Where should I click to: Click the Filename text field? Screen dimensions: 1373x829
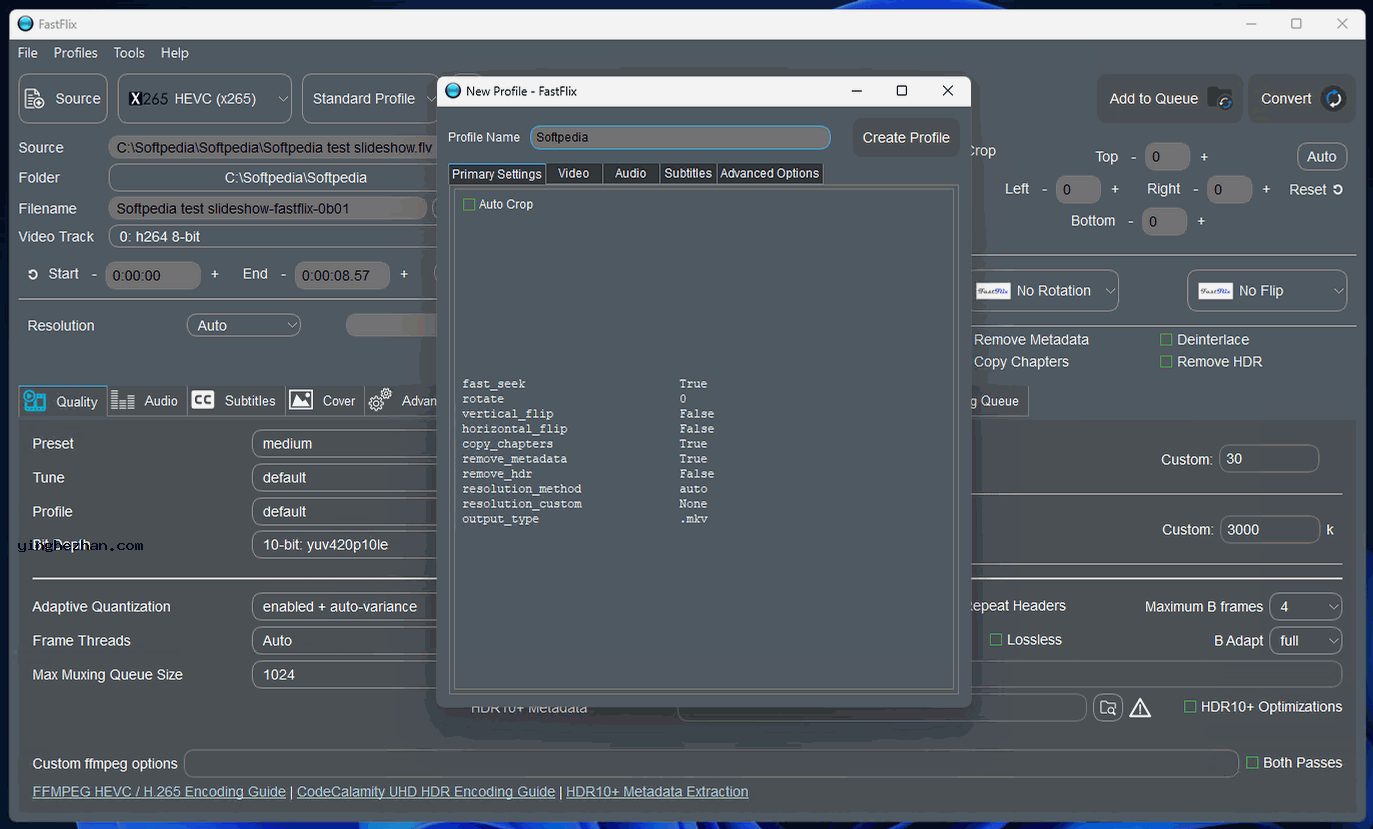pos(270,209)
